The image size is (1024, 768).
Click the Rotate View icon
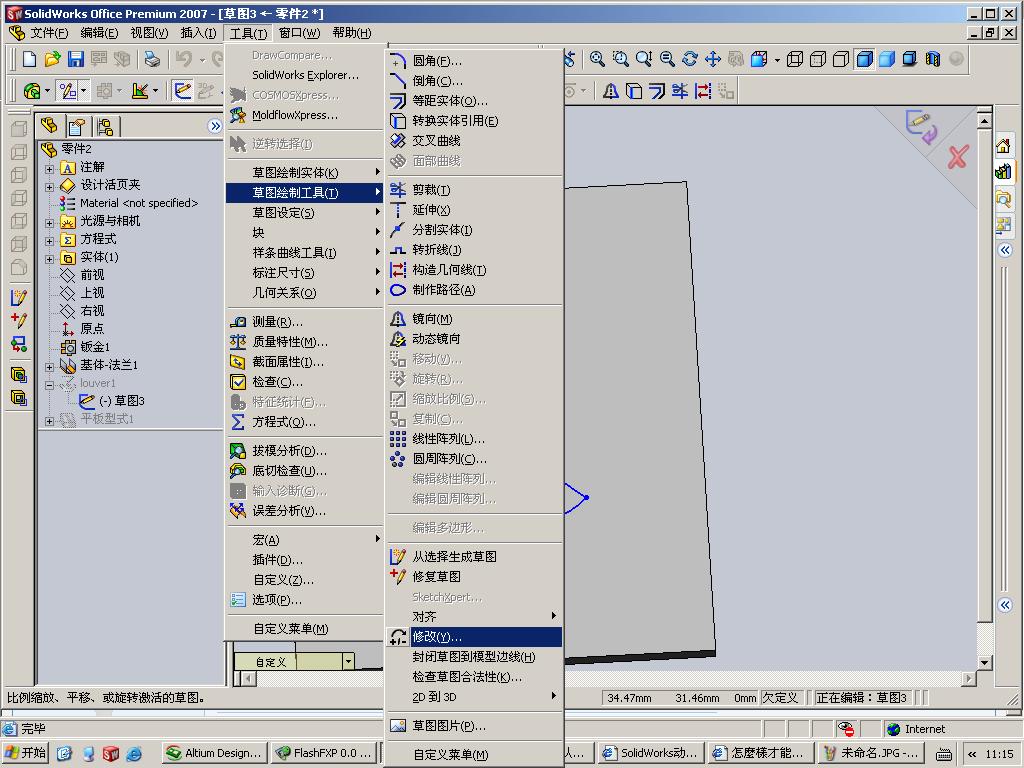pyautogui.click(x=690, y=59)
